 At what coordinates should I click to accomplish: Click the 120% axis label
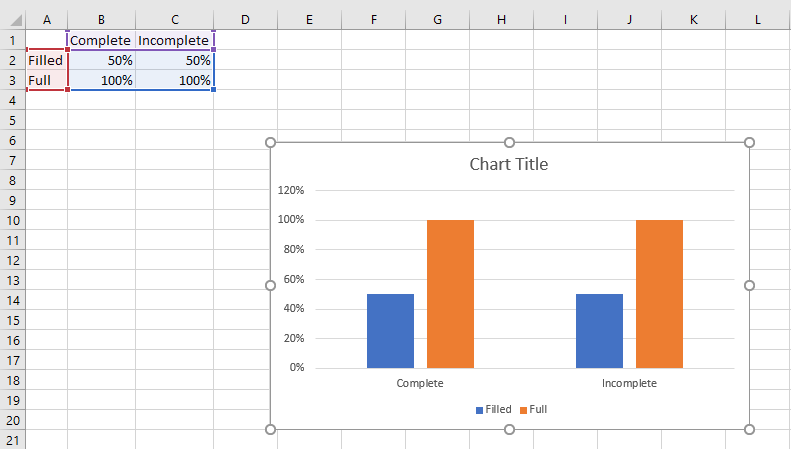point(291,190)
